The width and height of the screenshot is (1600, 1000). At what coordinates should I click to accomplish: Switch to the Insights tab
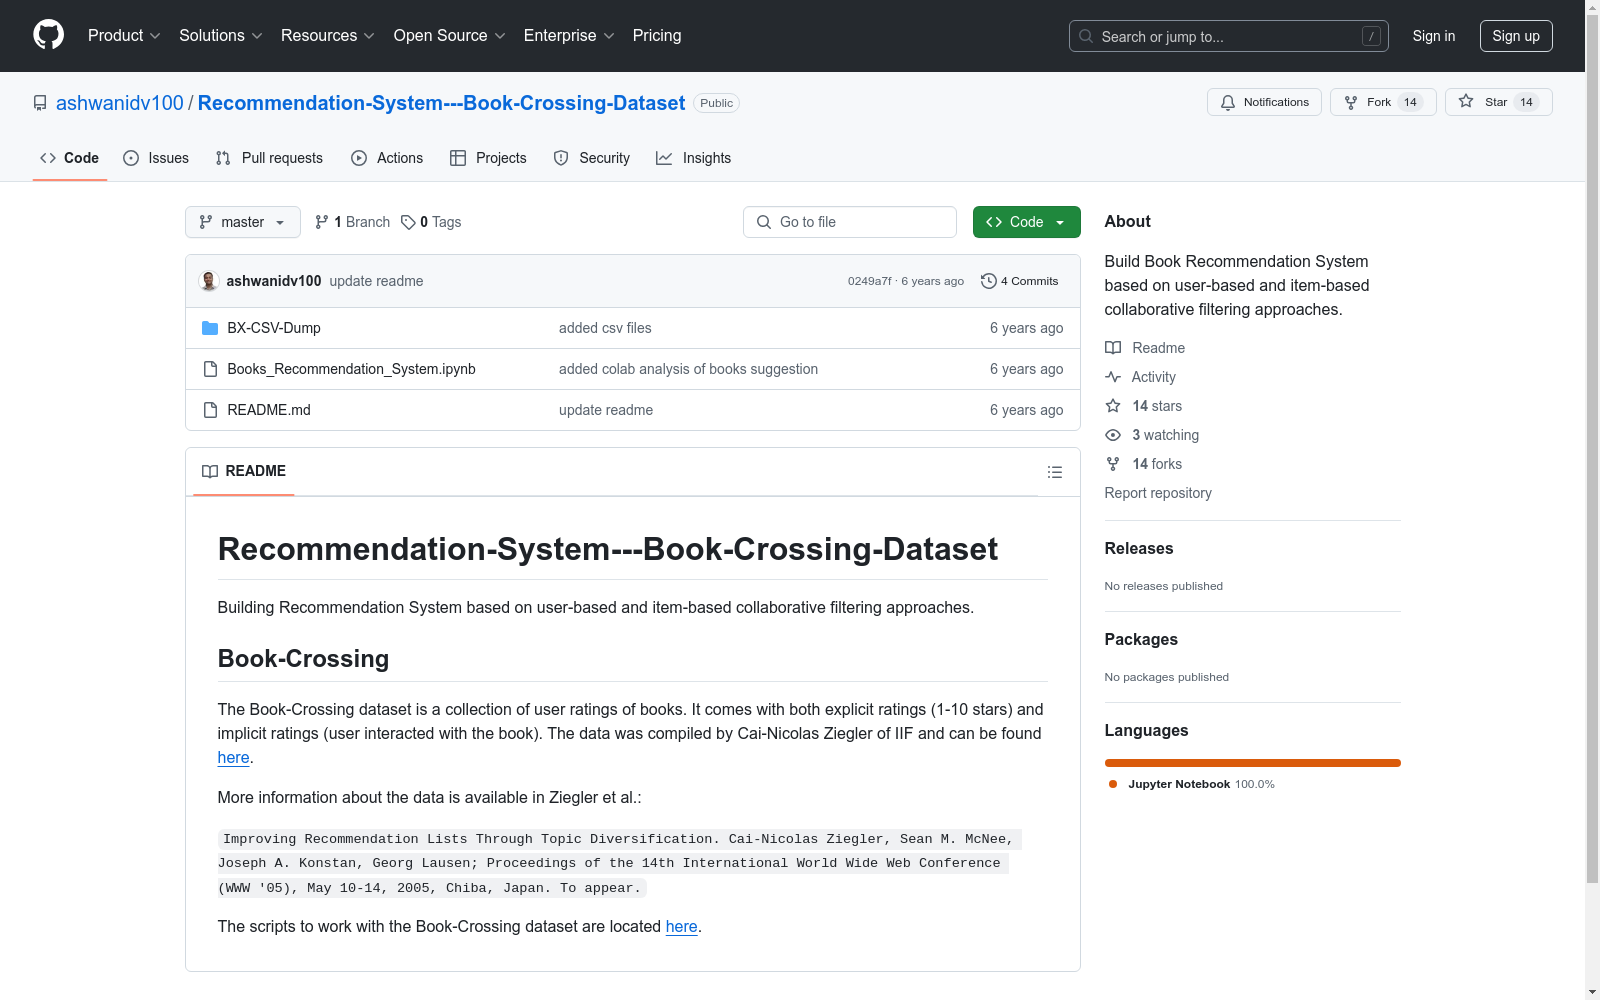pos(694,158)
